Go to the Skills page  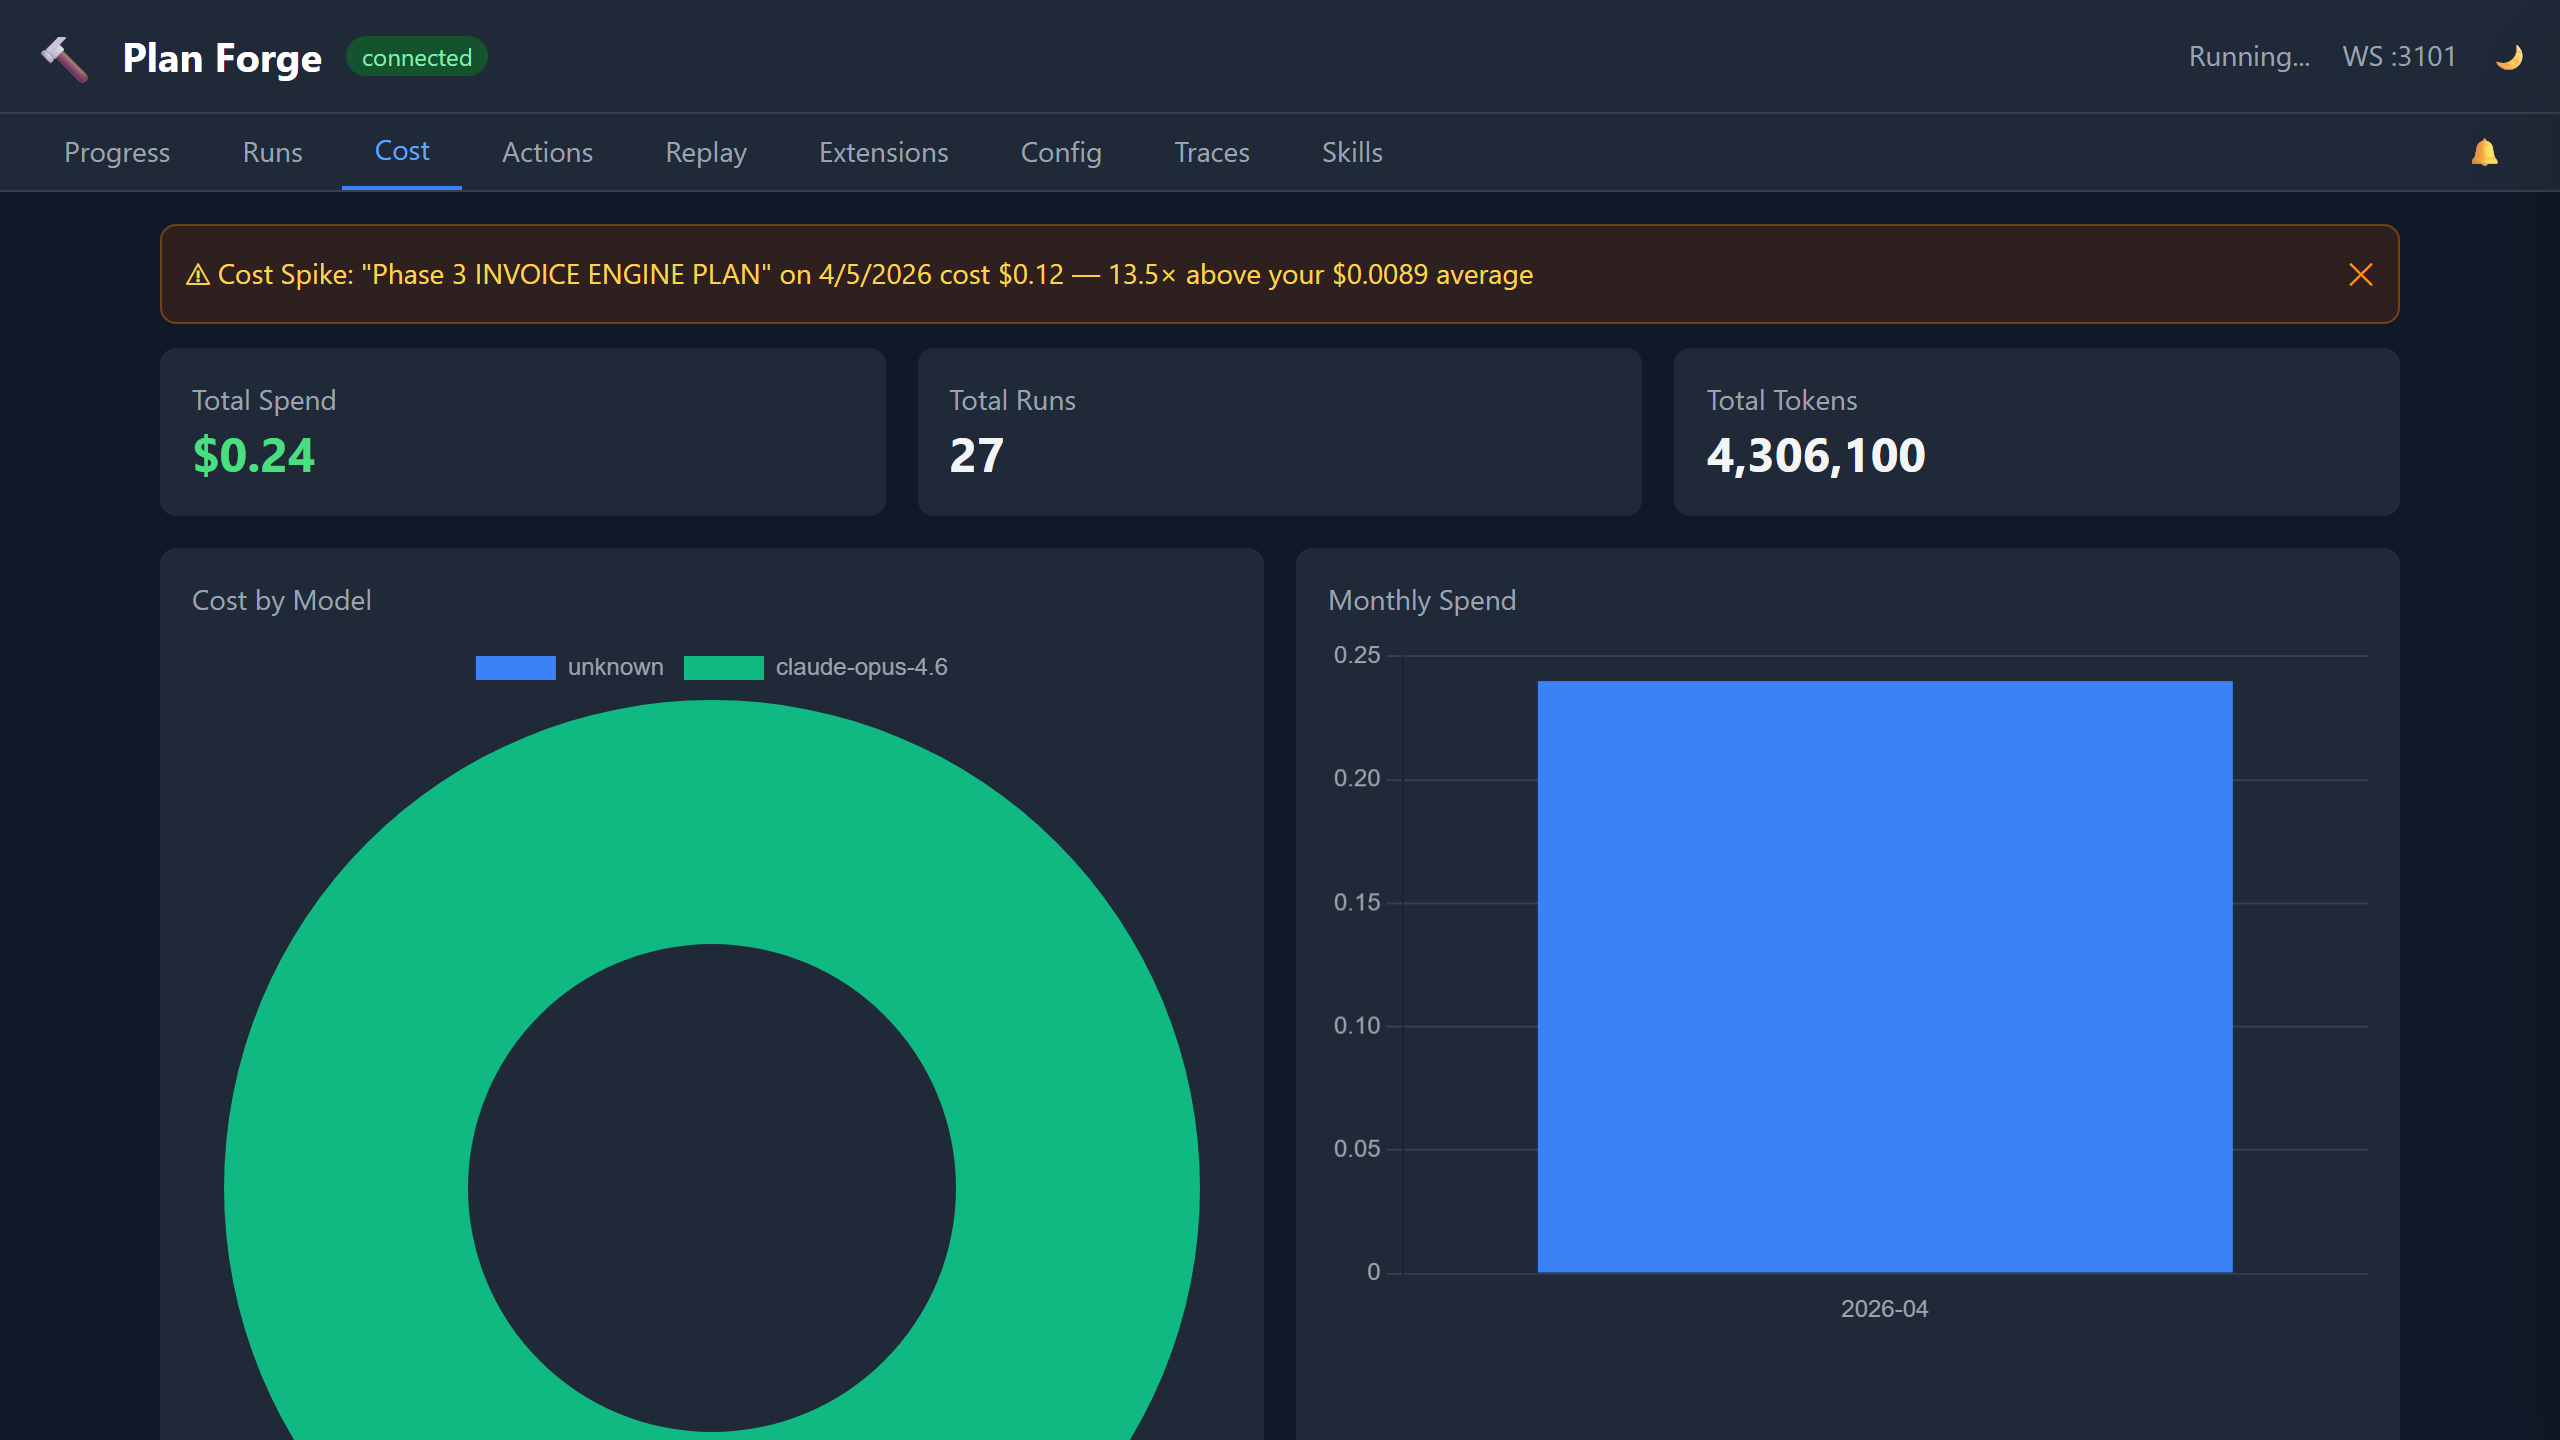point(1351,152)
